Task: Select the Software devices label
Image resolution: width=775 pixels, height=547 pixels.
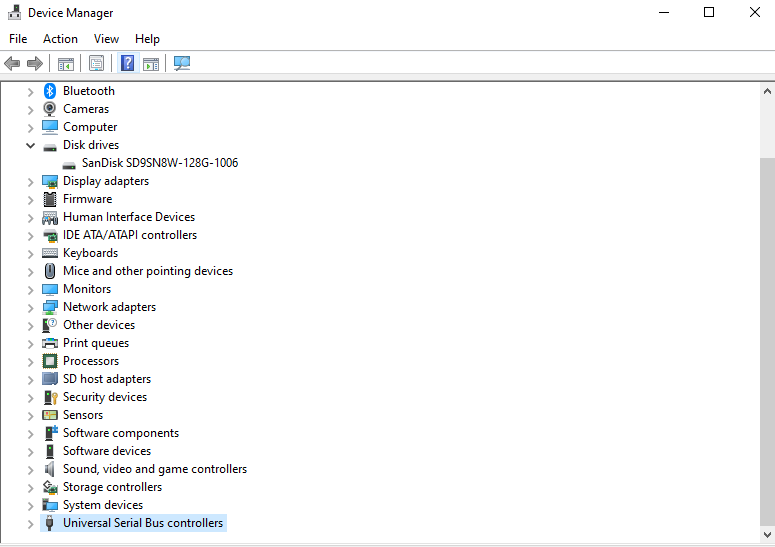Action: (107, 451)
